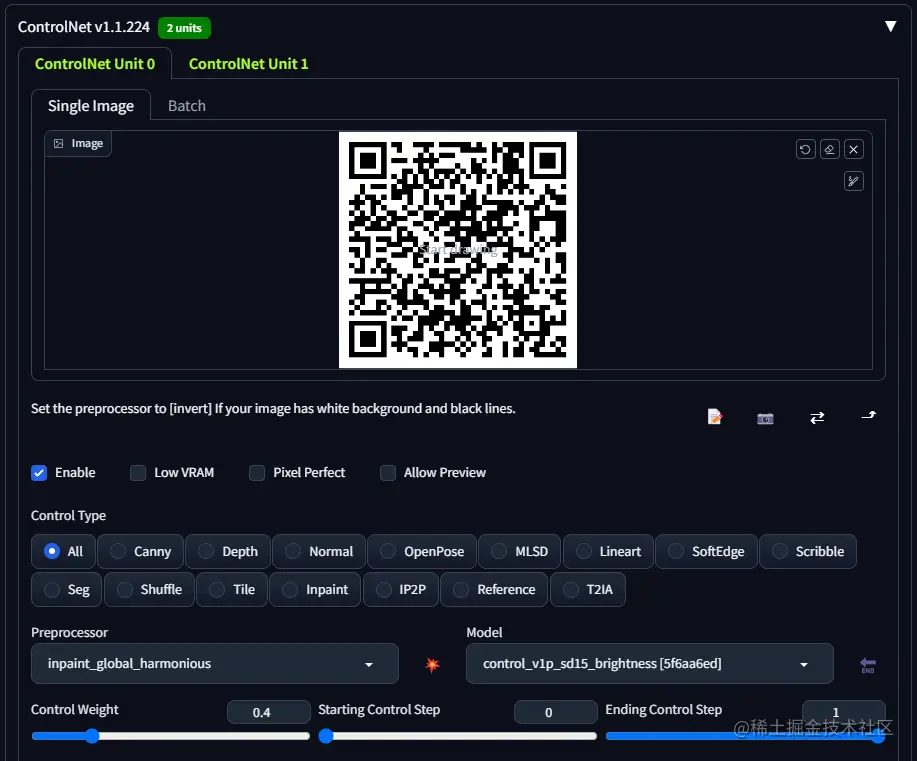
Task: Select the OpenPose control type
Action: (421, 551)
